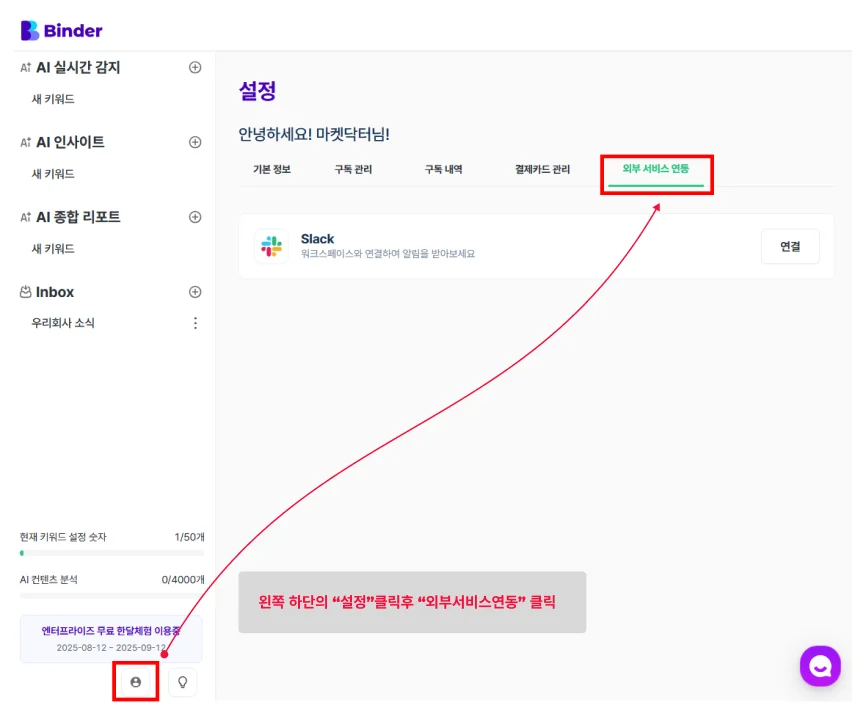Screen dimensions: 865x721
Task: Click the 2025-08-12 - 2025-09-12 trial period text
Action: coord(111,648)
